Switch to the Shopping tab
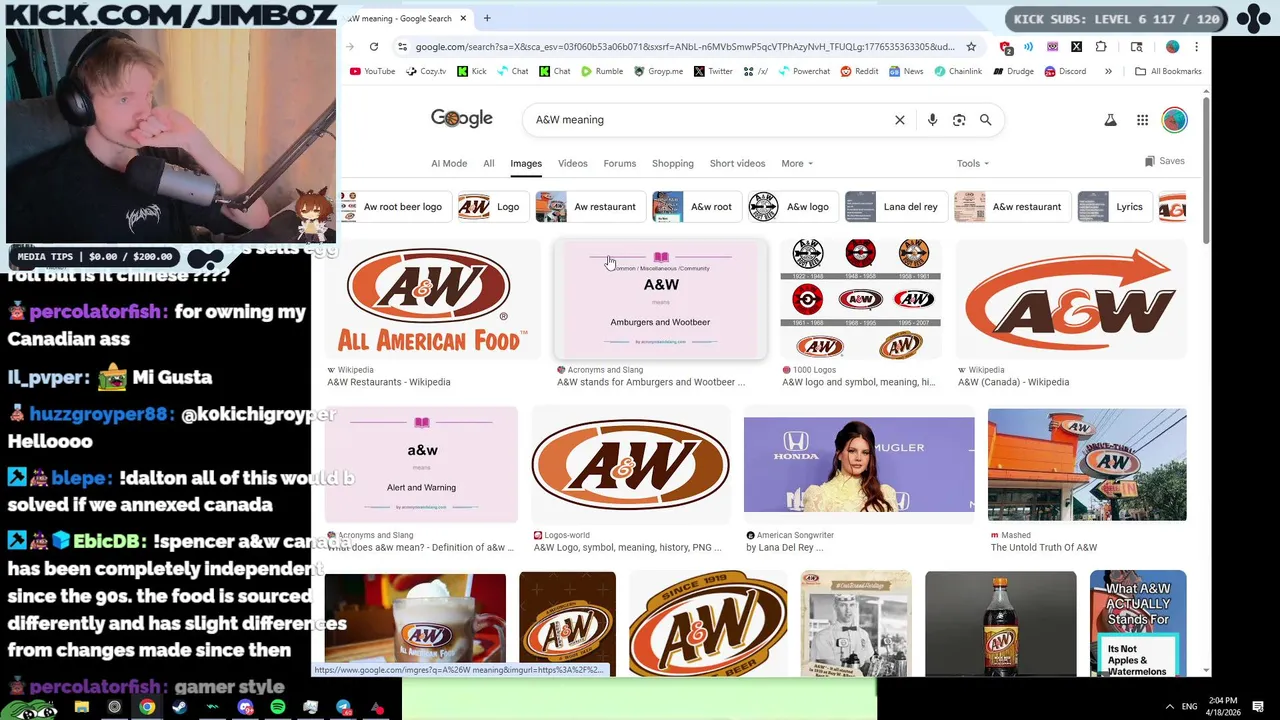This screenshot has height=720, width=1280. point(673,164)
